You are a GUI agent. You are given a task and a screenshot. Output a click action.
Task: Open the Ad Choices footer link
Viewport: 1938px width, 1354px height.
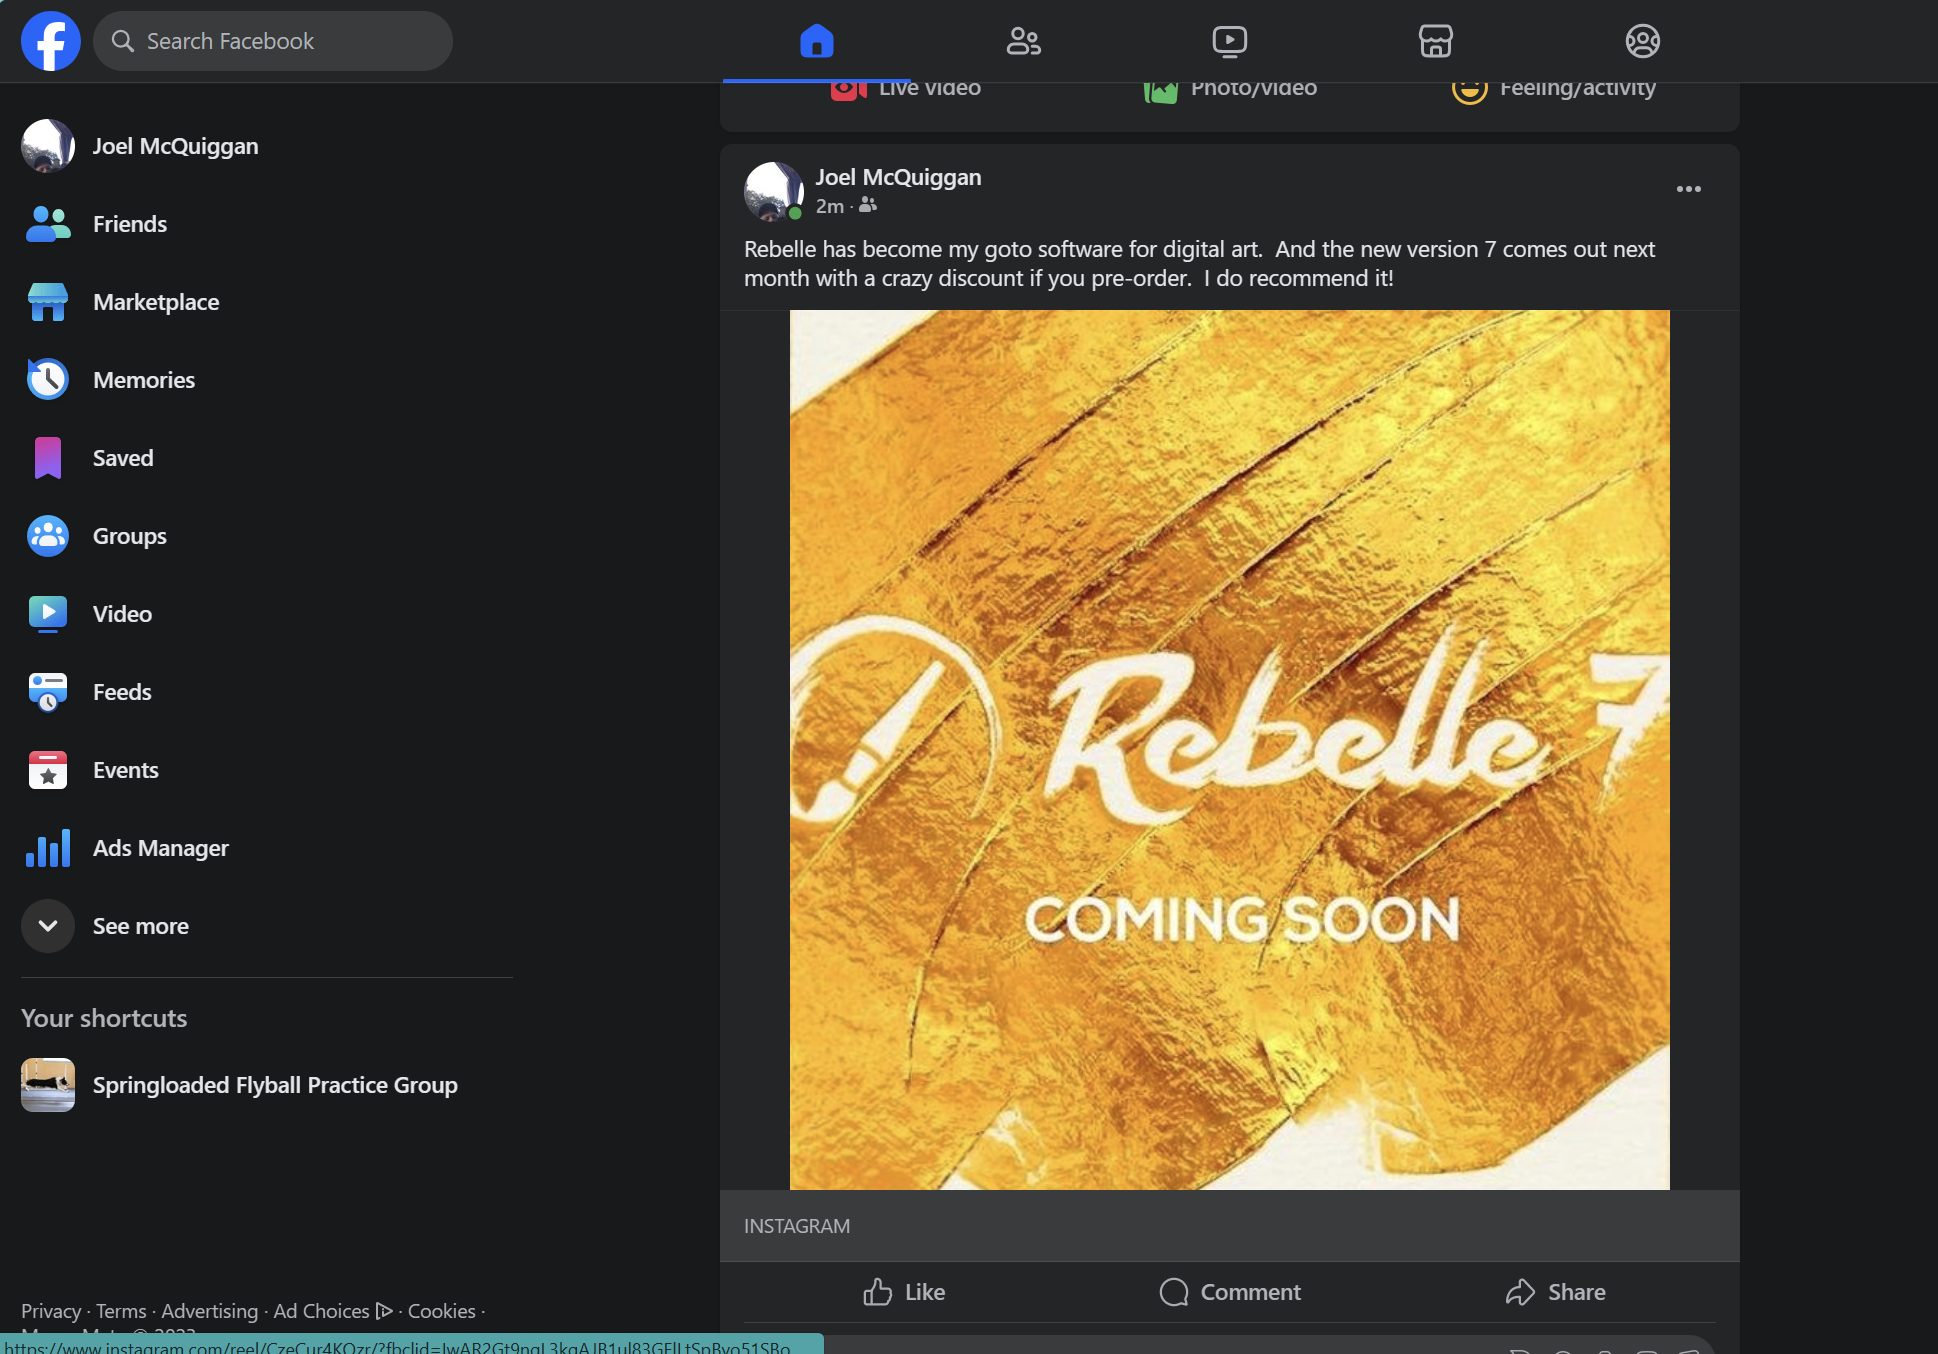click(333, 1311)
